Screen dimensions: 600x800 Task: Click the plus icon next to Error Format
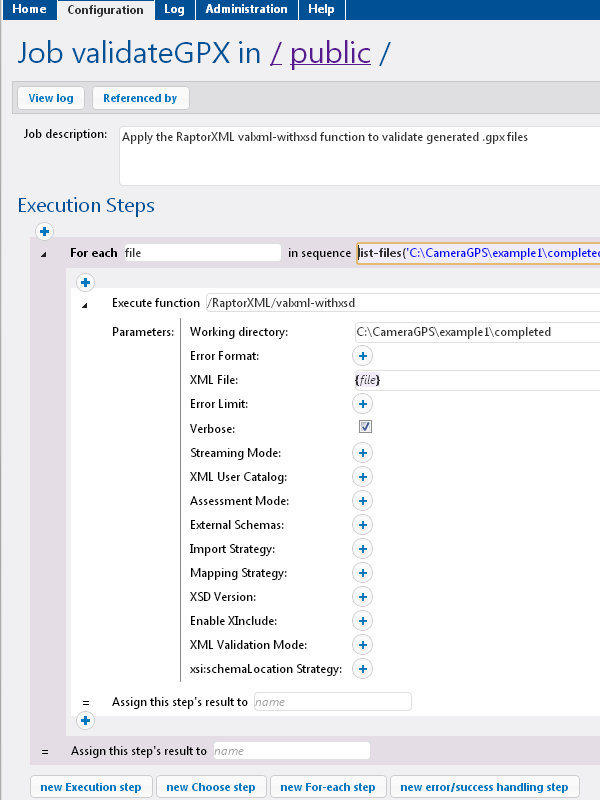pyautogui.click(x=363, y=356)
